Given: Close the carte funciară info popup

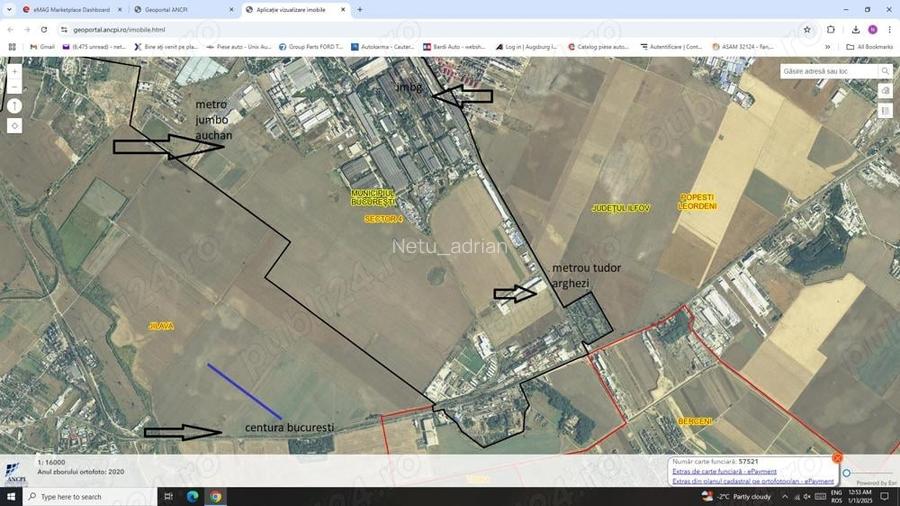Looking at the screenshot, I should [x=837, y=457].
